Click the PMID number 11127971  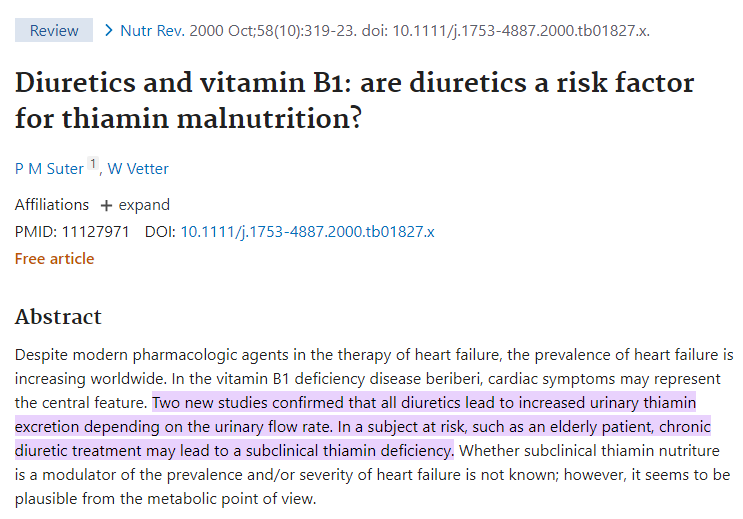95,231
